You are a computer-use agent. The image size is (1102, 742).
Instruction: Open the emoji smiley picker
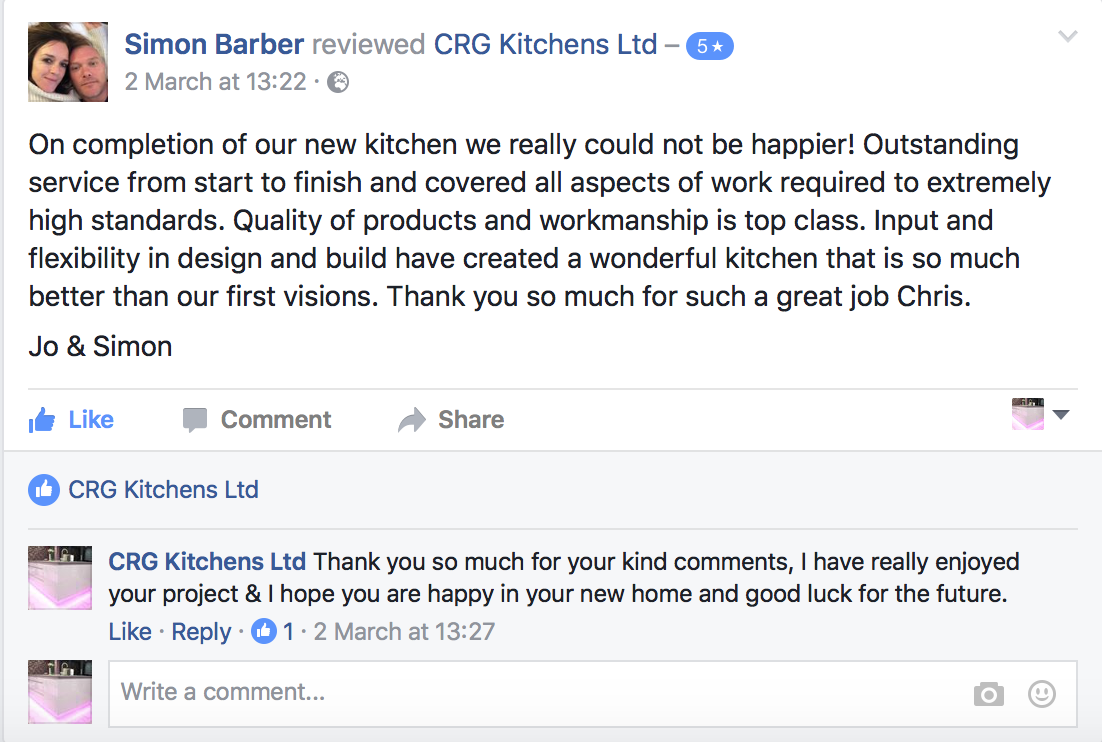(x=1042, y=694)
